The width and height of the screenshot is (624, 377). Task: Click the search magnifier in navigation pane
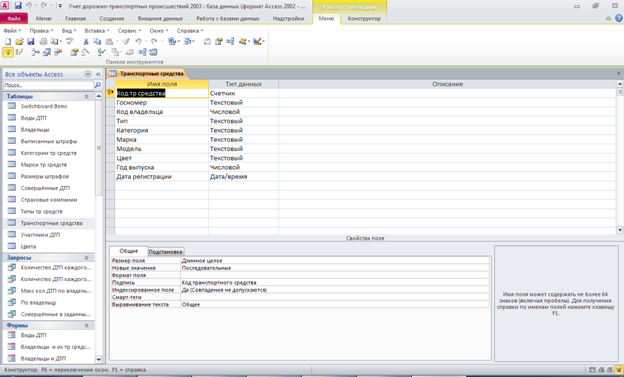tap(98, 85)
